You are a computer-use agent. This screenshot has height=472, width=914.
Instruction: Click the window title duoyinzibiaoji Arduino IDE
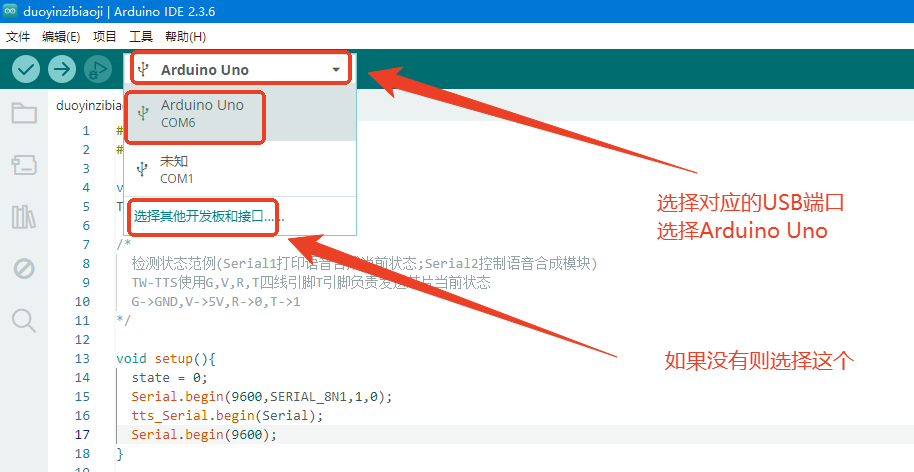[119, 11]
